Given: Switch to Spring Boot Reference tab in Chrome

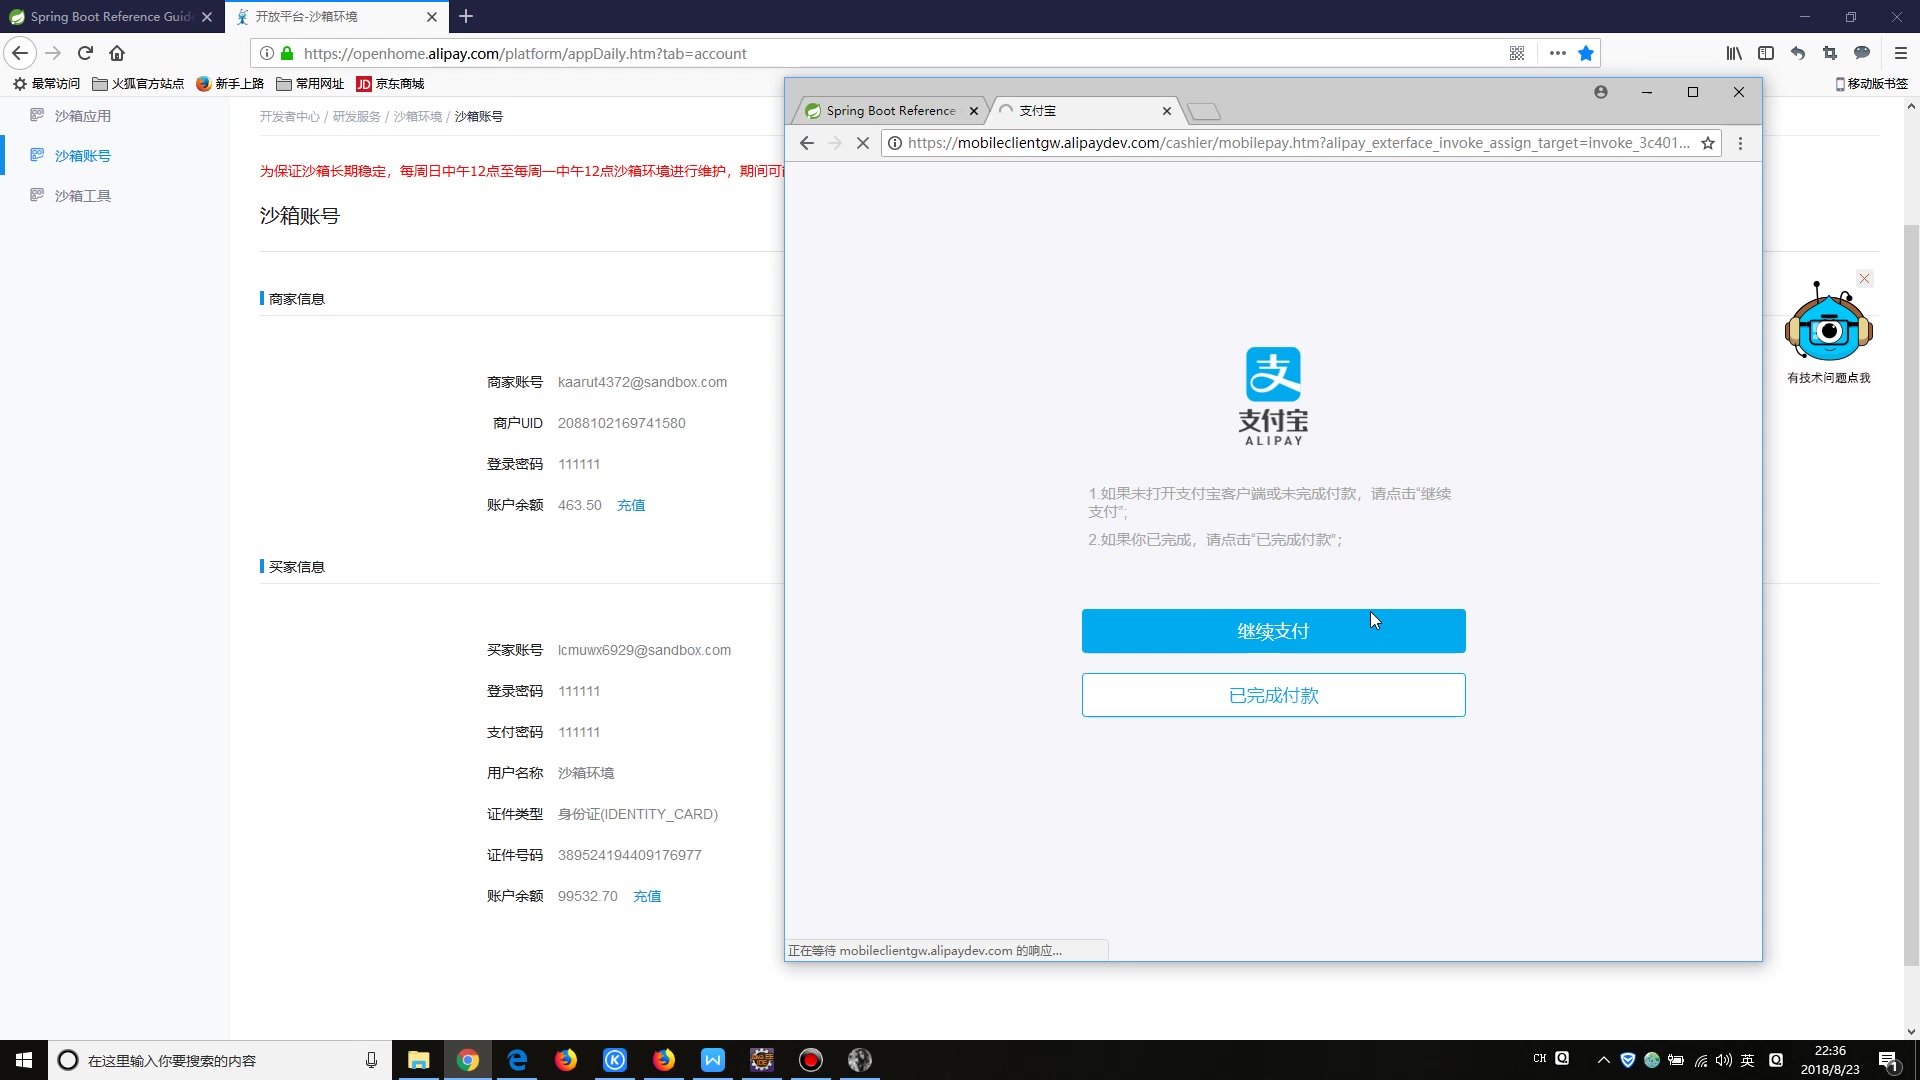Looking at the screenshot, I should (890, 111).
